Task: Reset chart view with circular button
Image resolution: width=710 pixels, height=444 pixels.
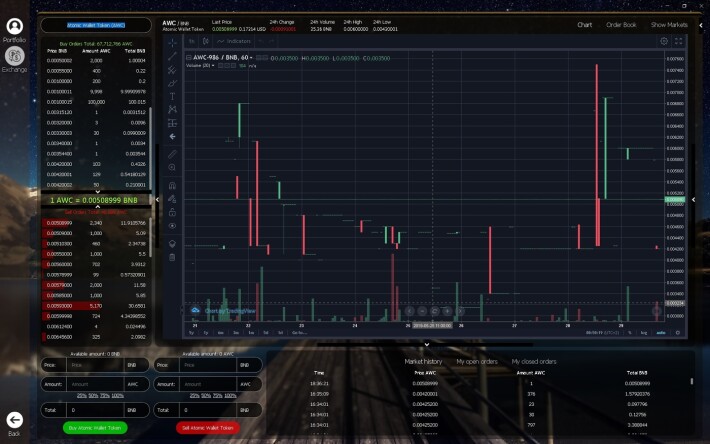Action: point(435,311)
